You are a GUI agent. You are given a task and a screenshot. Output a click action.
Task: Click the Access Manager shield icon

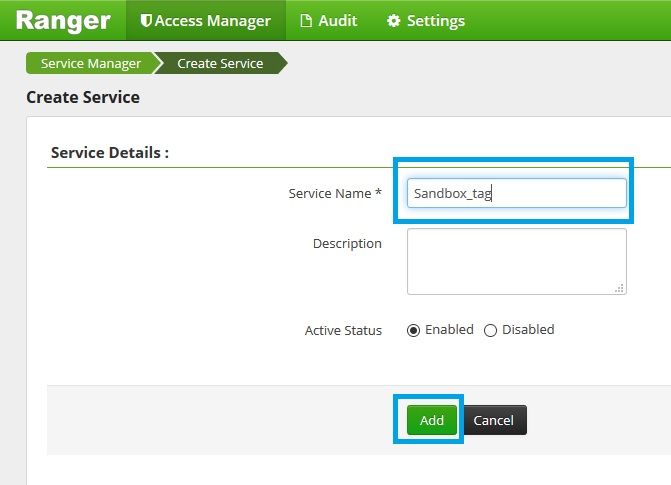click(146, 21)
